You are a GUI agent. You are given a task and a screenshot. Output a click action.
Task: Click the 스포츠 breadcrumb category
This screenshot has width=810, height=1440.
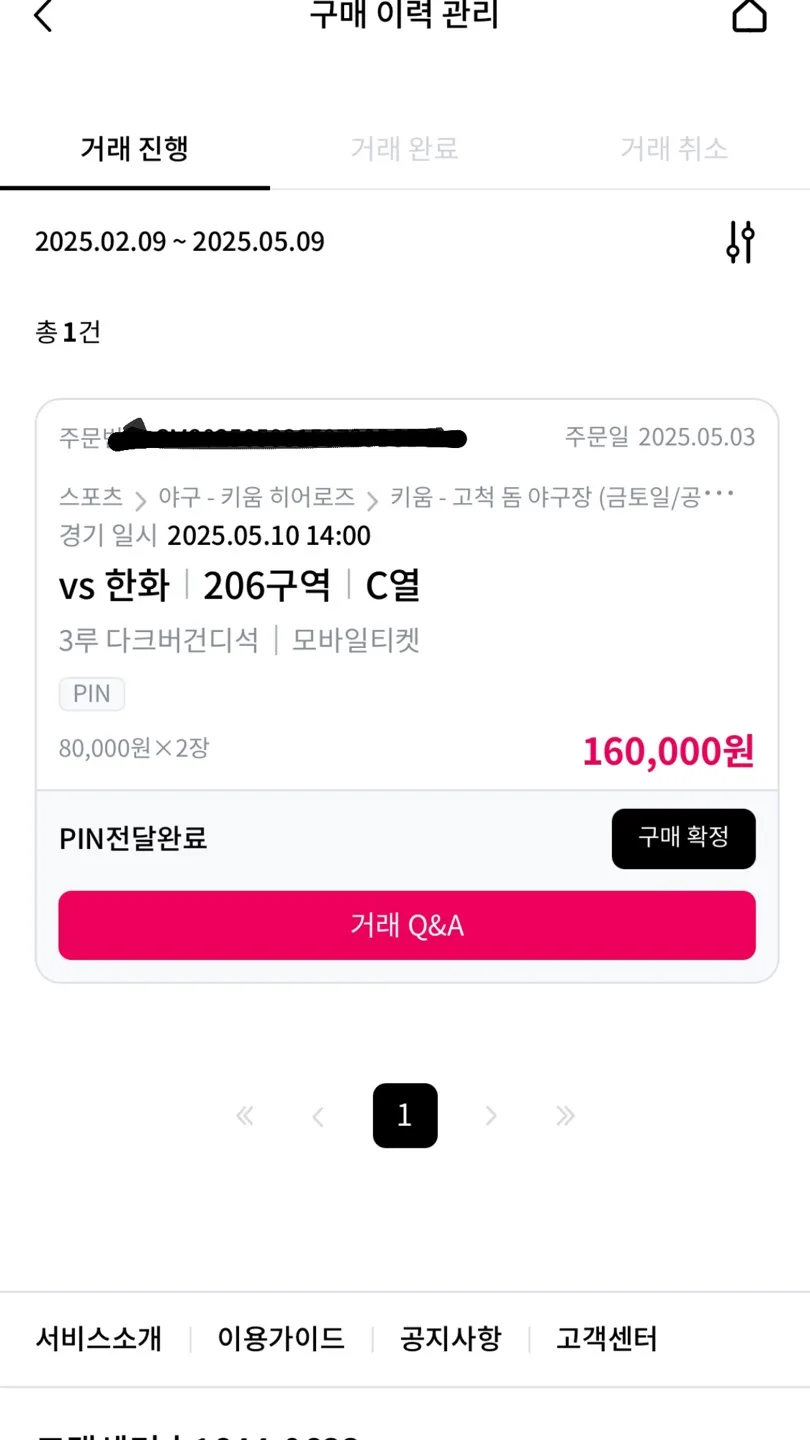coord(90,496)
